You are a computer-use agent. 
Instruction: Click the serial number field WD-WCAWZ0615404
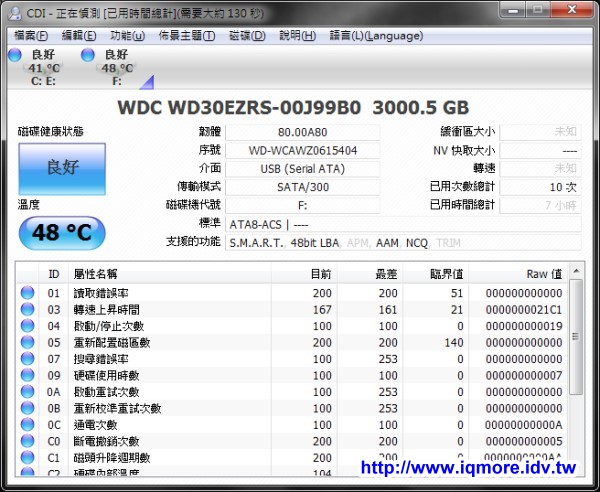tap(303, 151)
